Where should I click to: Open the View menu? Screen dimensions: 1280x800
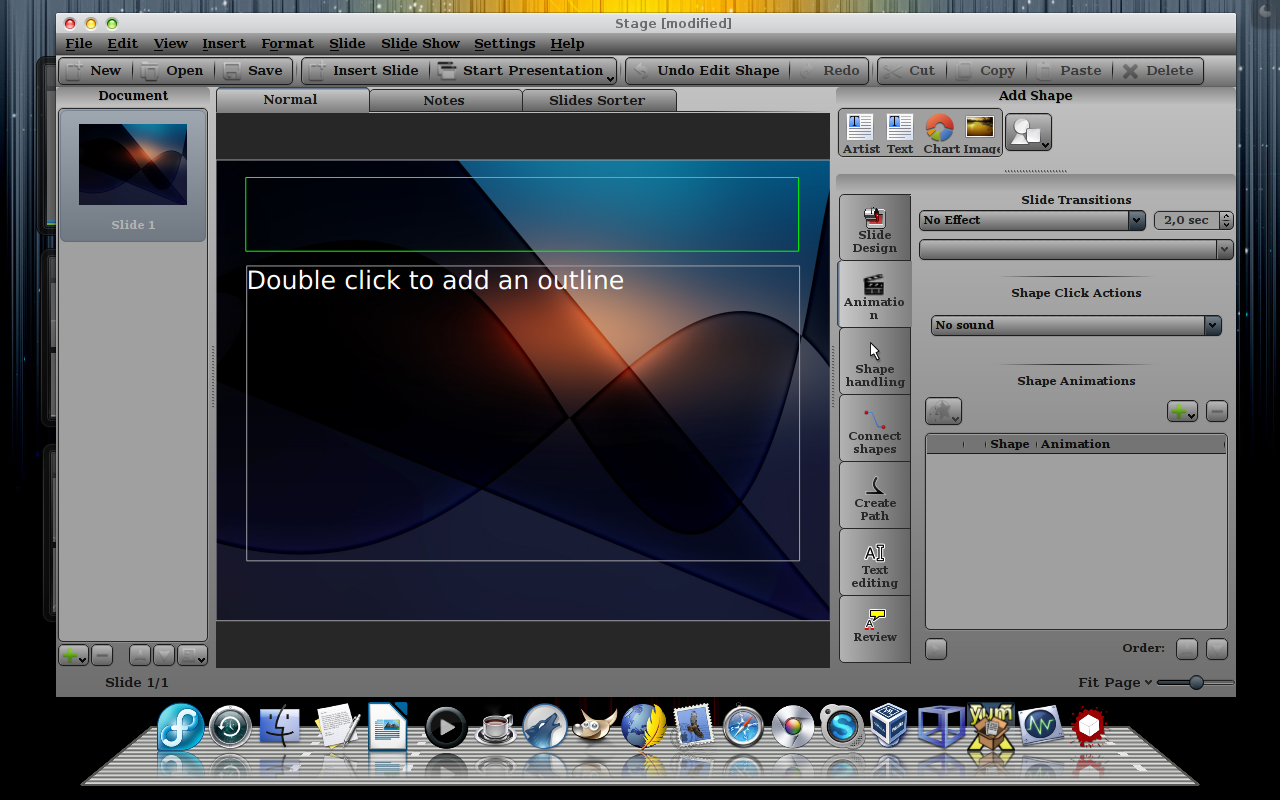(x=171, y=44)
